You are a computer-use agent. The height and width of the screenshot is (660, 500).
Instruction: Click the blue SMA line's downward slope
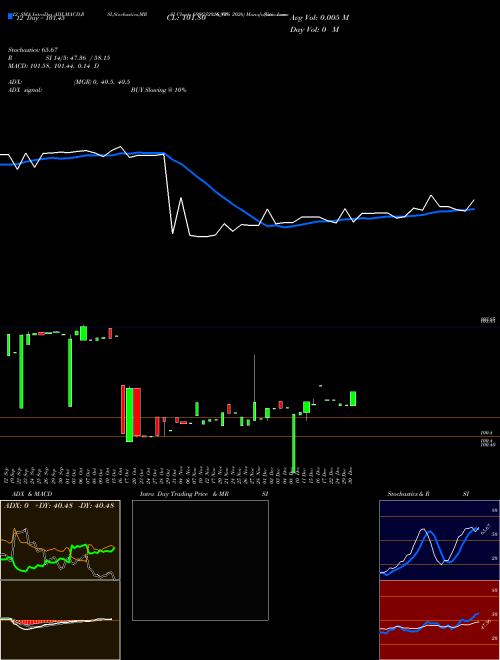point(215,190)
